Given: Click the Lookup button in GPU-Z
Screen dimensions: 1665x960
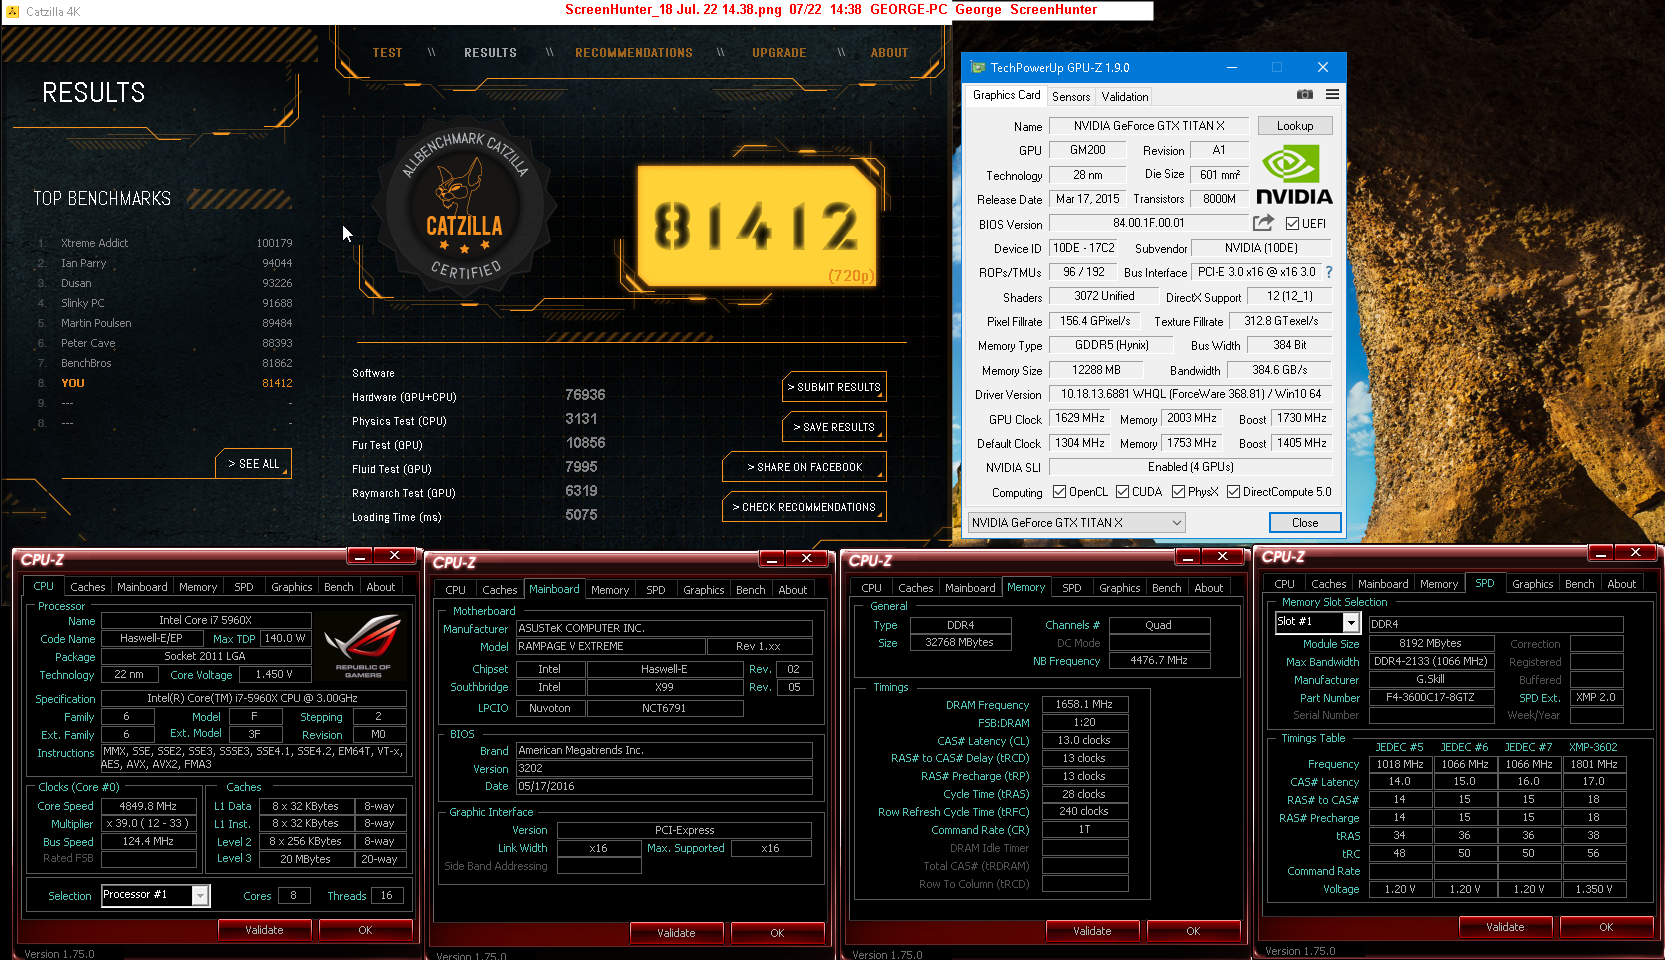Looking at the screenshot, I should [1294, 126].
